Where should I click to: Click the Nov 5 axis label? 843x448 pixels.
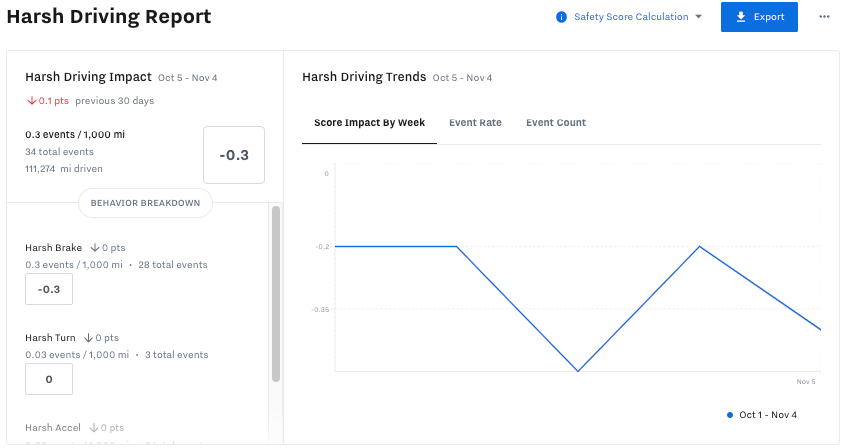coord(806,381)
